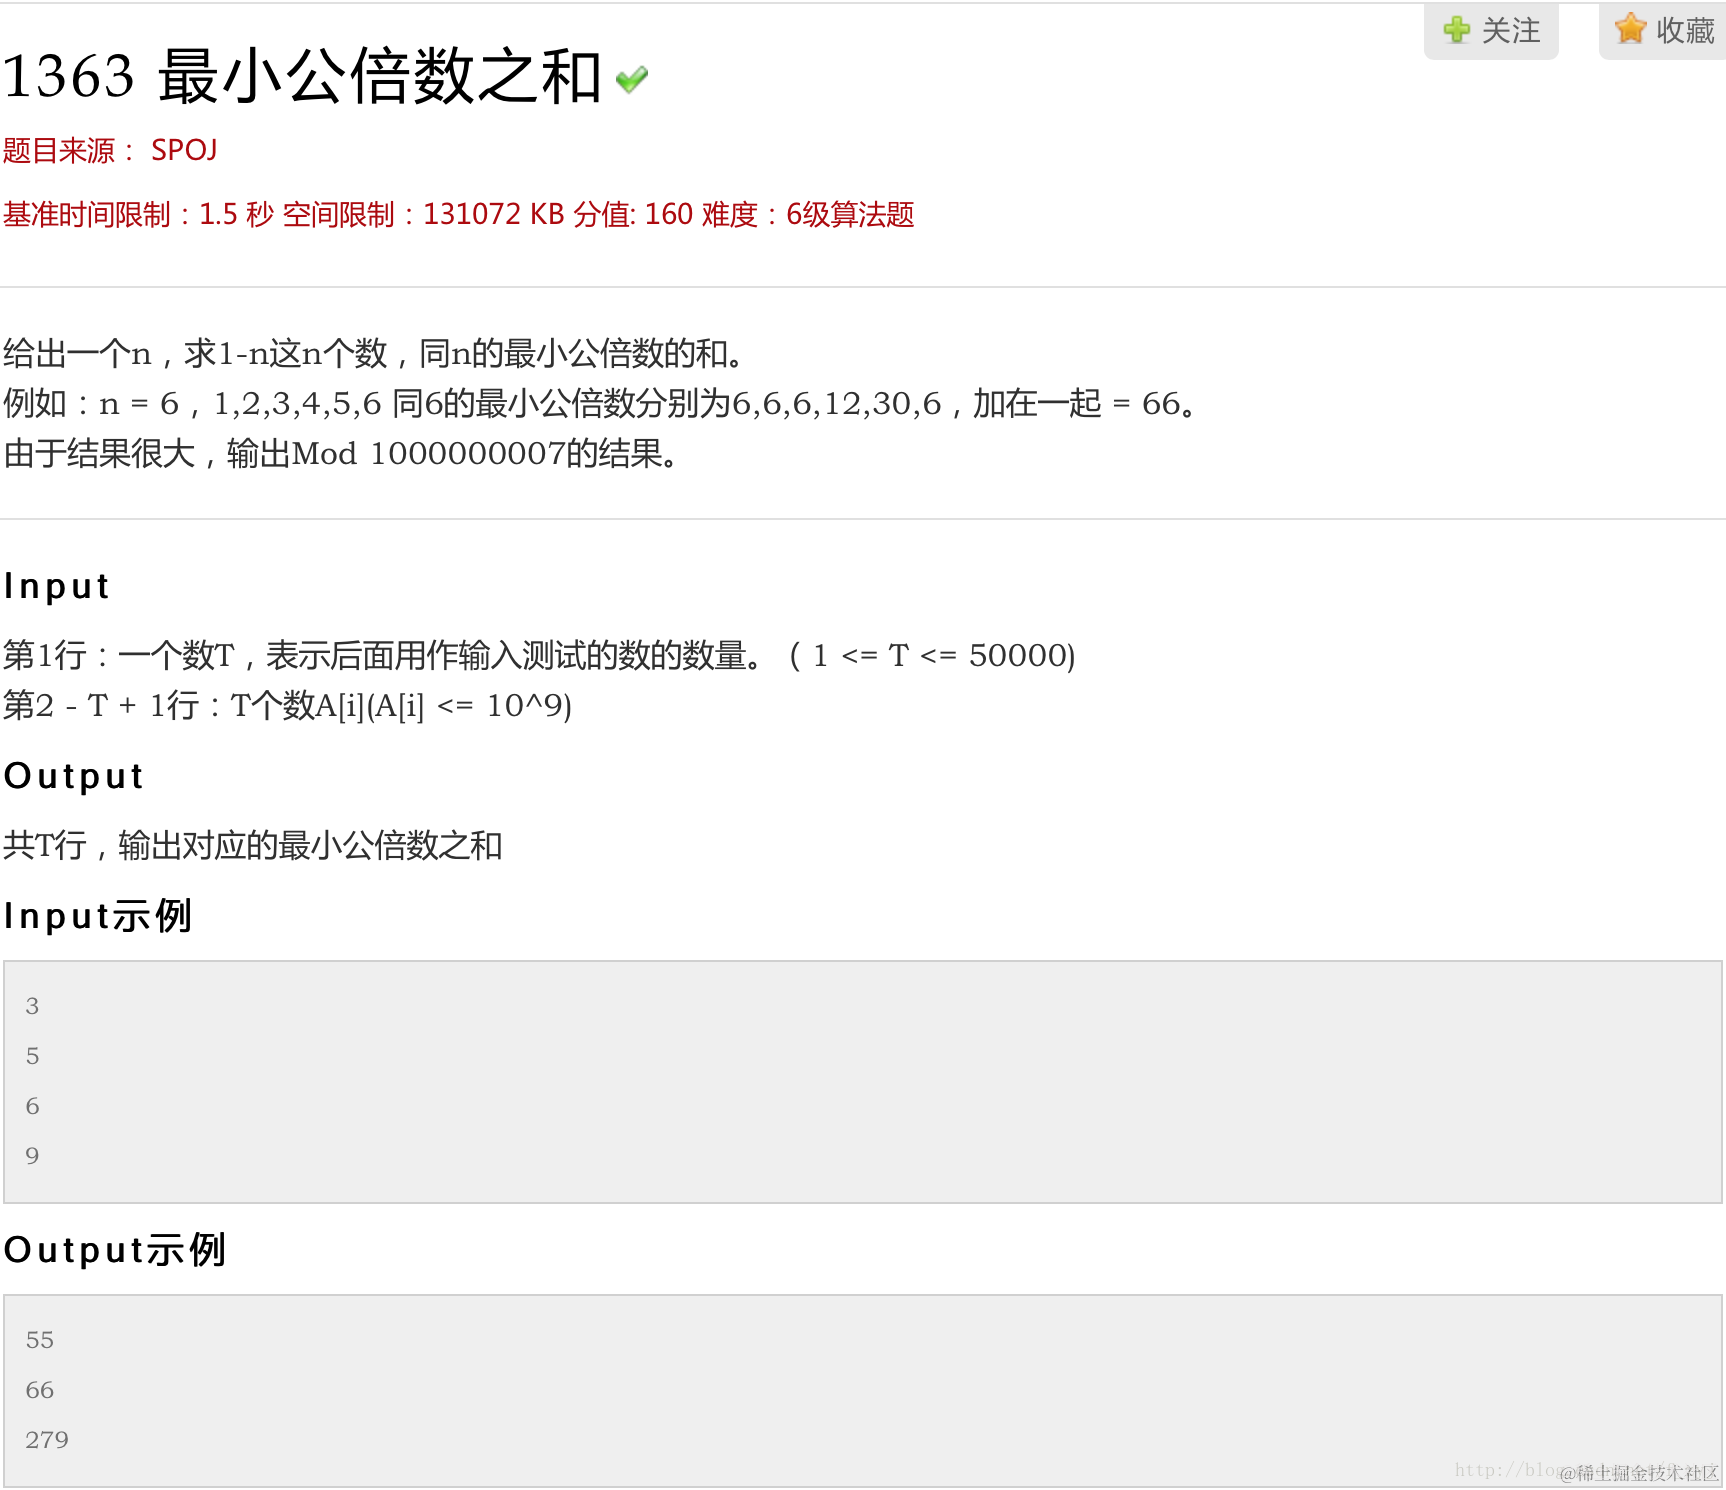
Task: Click the example line starting 例如
Action: tap(600, 404)
